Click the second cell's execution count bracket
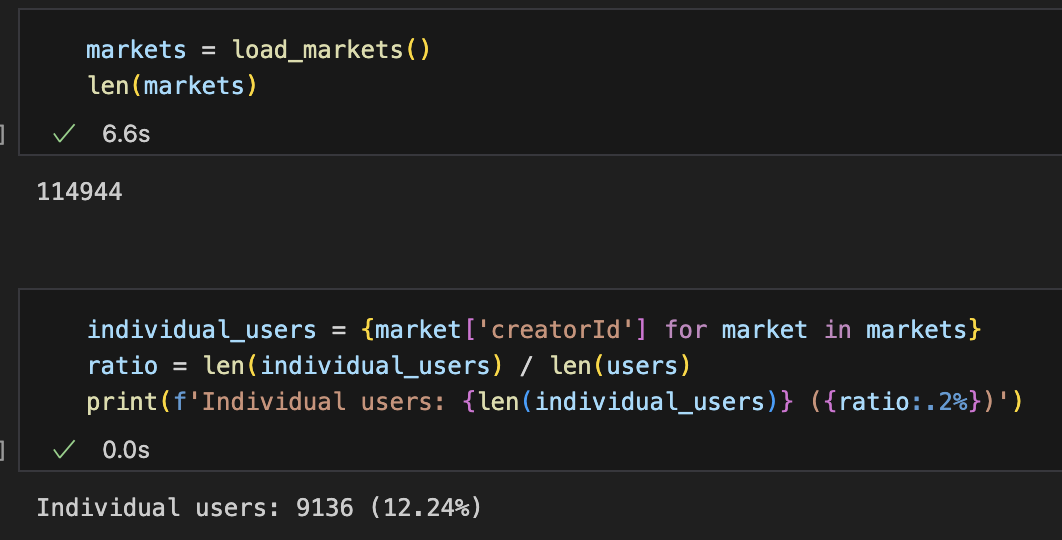This screenshot has height=540, width=1062. pyautogui.click(x=3, y=450)
